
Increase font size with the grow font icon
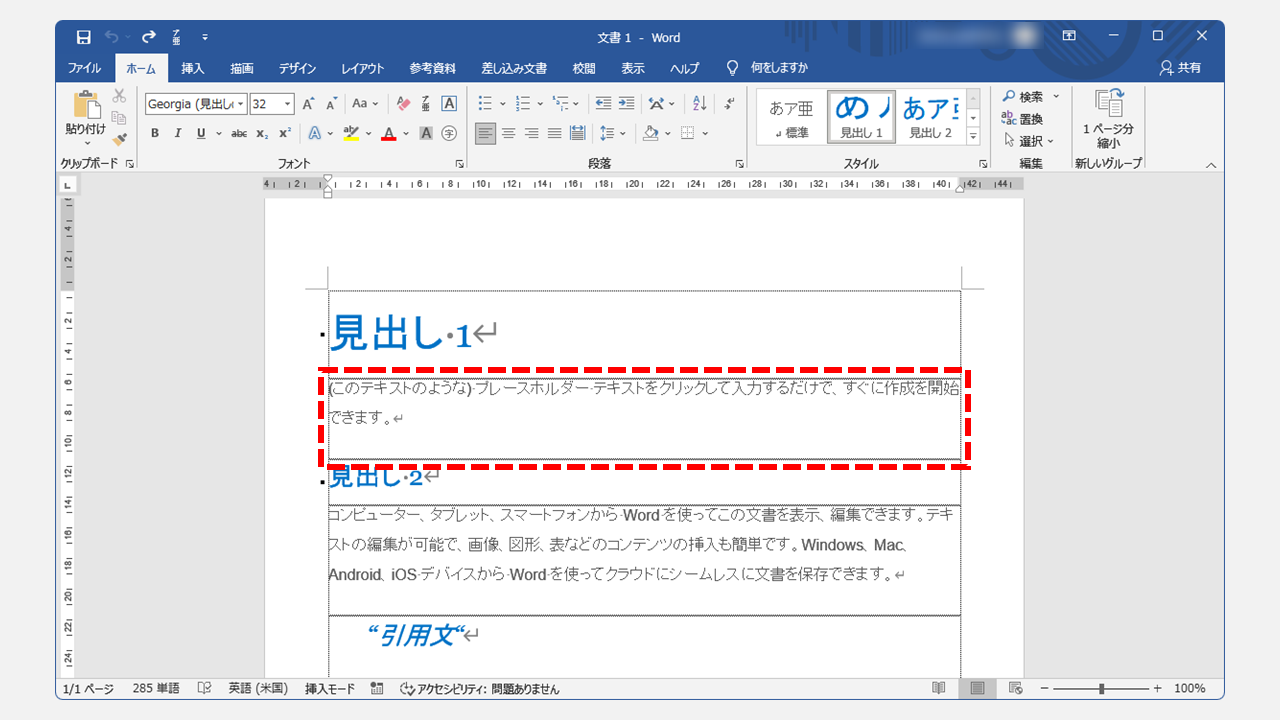tap(309, 104)
